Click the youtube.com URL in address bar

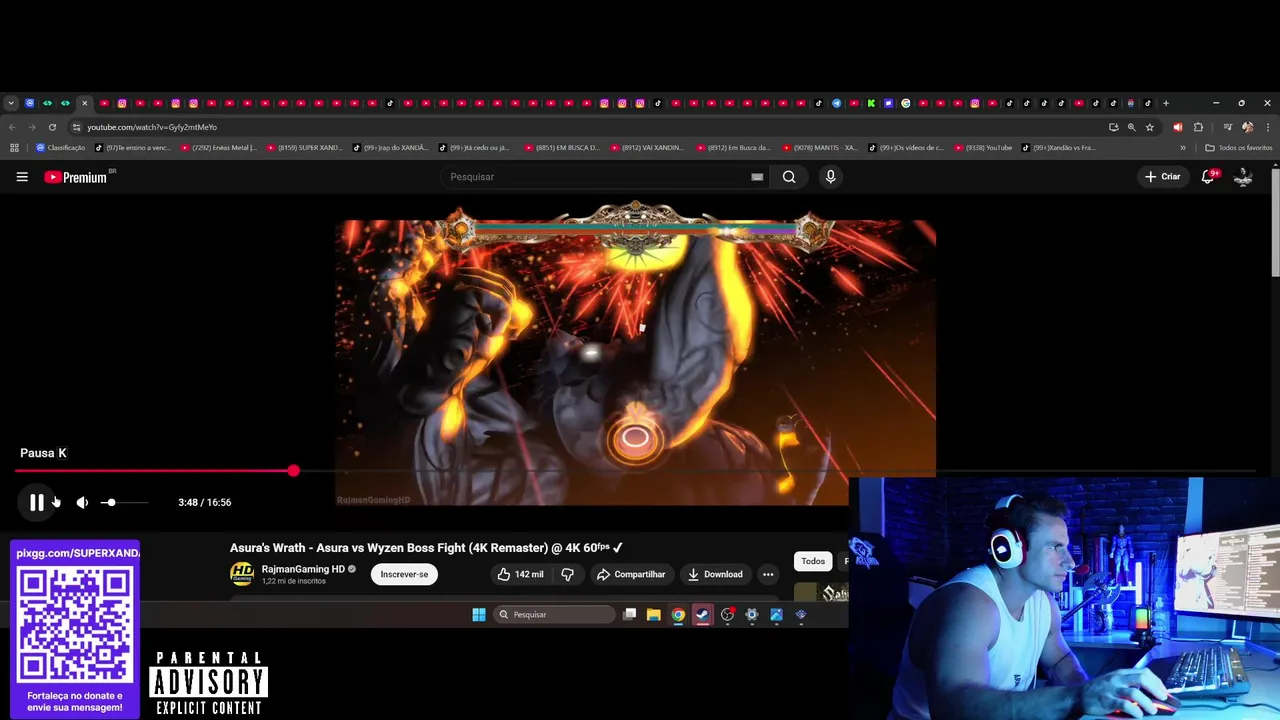152,127
